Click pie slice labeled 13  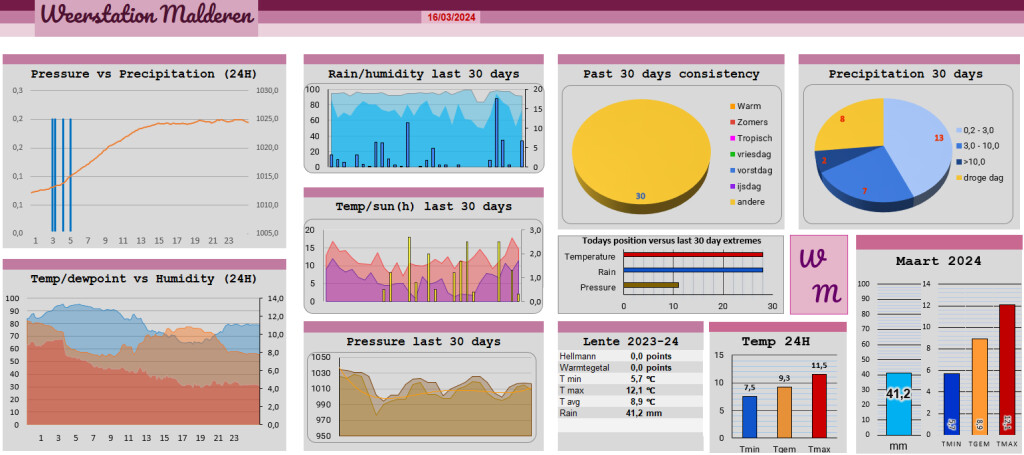(920, 144)
